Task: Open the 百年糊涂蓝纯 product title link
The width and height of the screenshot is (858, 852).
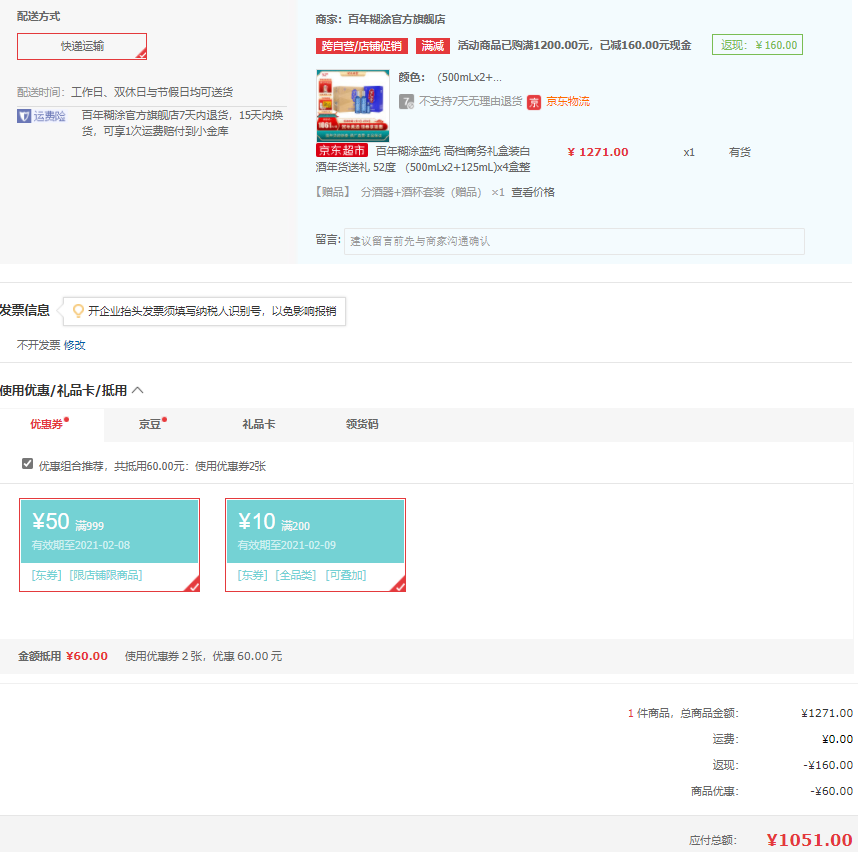Action: coord(423,159)
